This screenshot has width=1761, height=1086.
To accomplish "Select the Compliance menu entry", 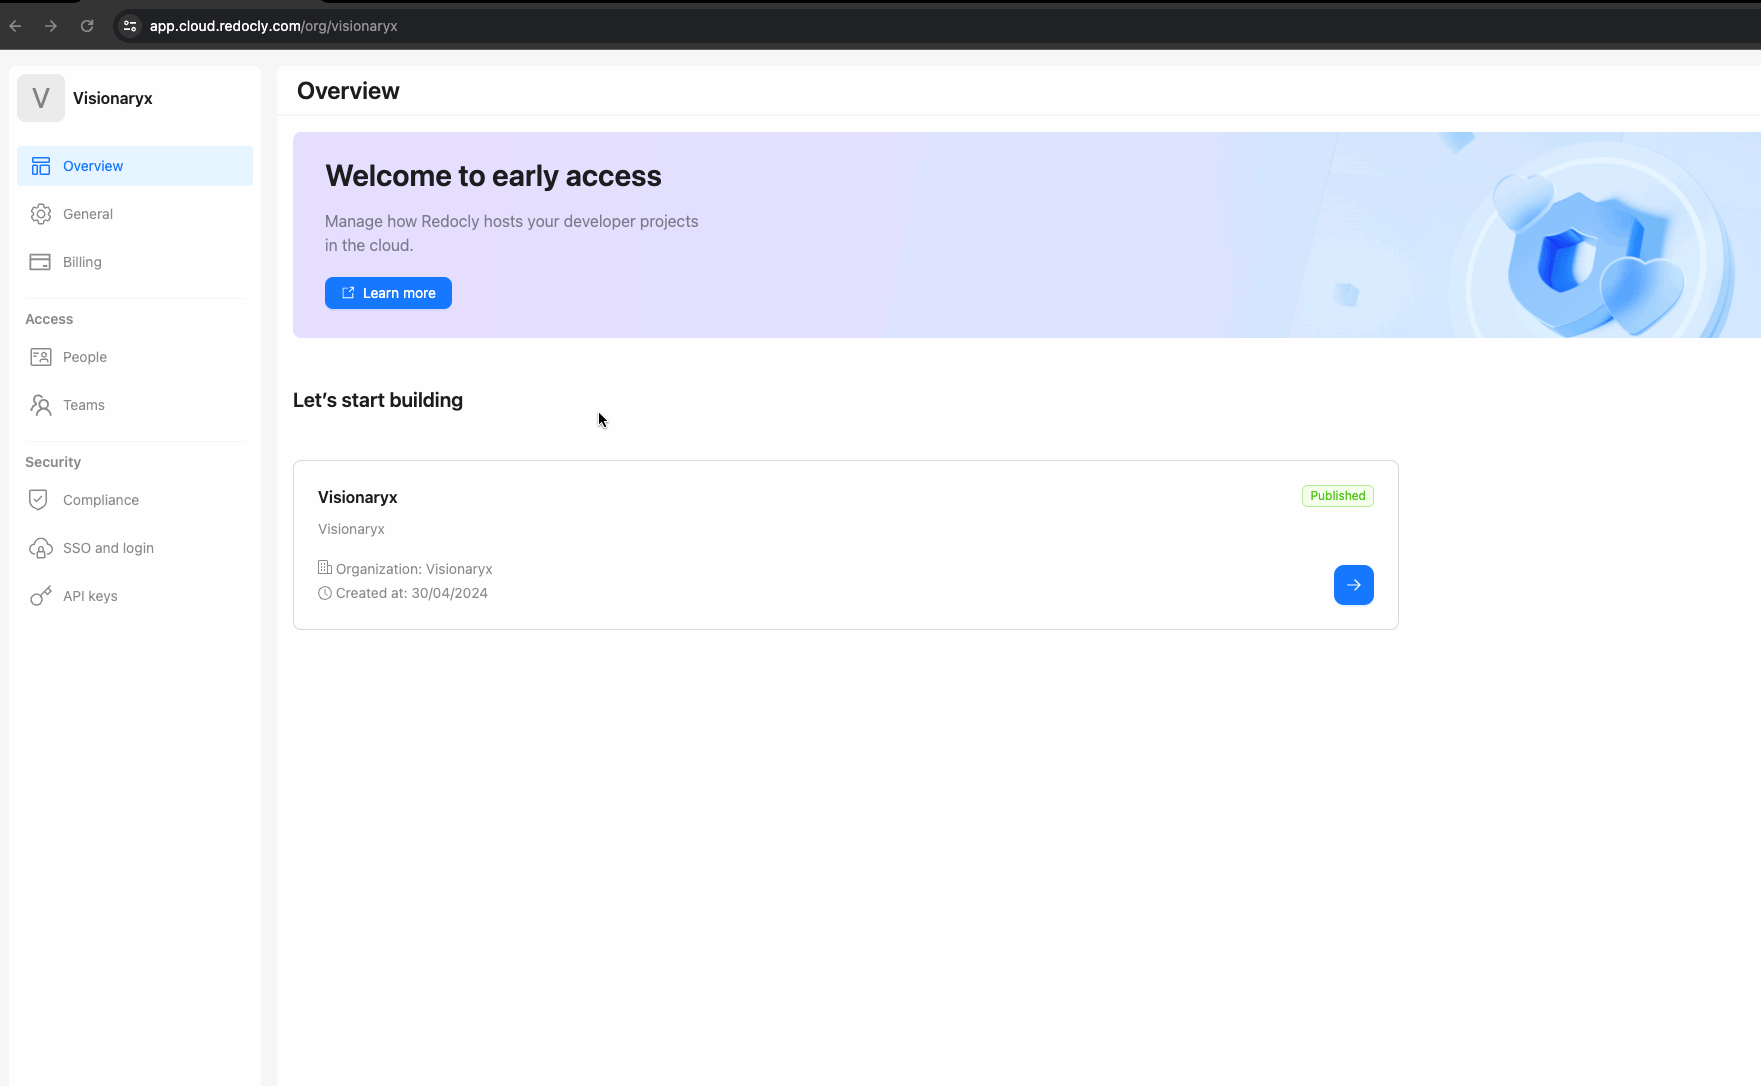I will click(x=101, y=500).
